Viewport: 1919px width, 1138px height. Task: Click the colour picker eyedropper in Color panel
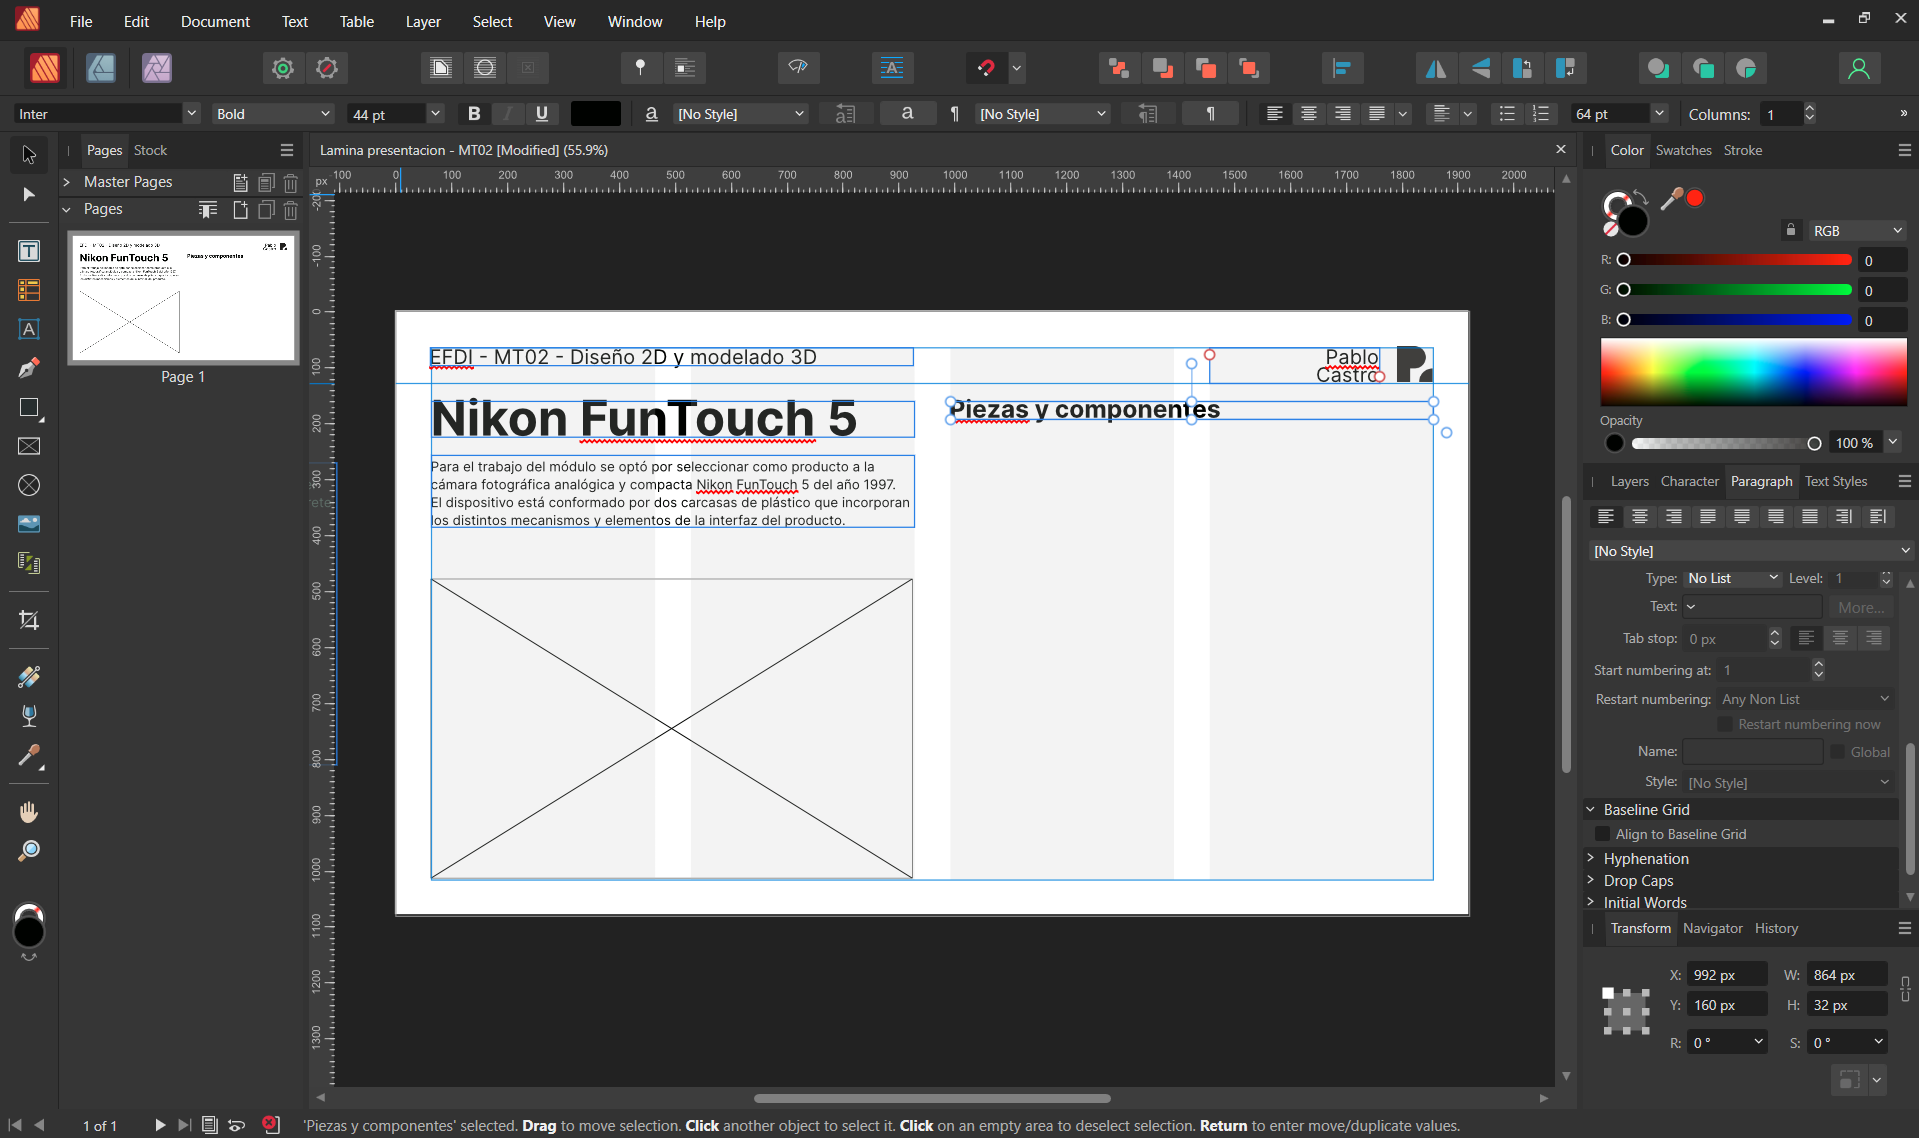coord(1671,199)
